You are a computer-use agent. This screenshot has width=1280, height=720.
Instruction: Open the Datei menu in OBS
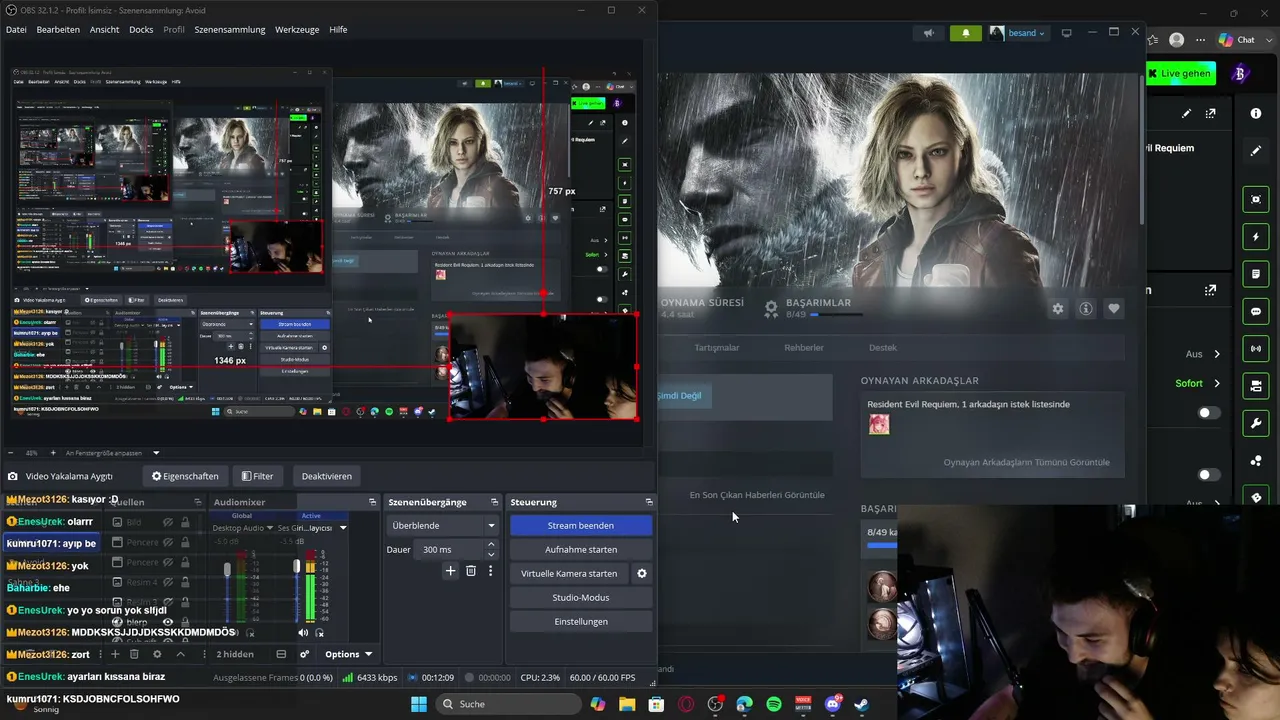tap(16, 30)
